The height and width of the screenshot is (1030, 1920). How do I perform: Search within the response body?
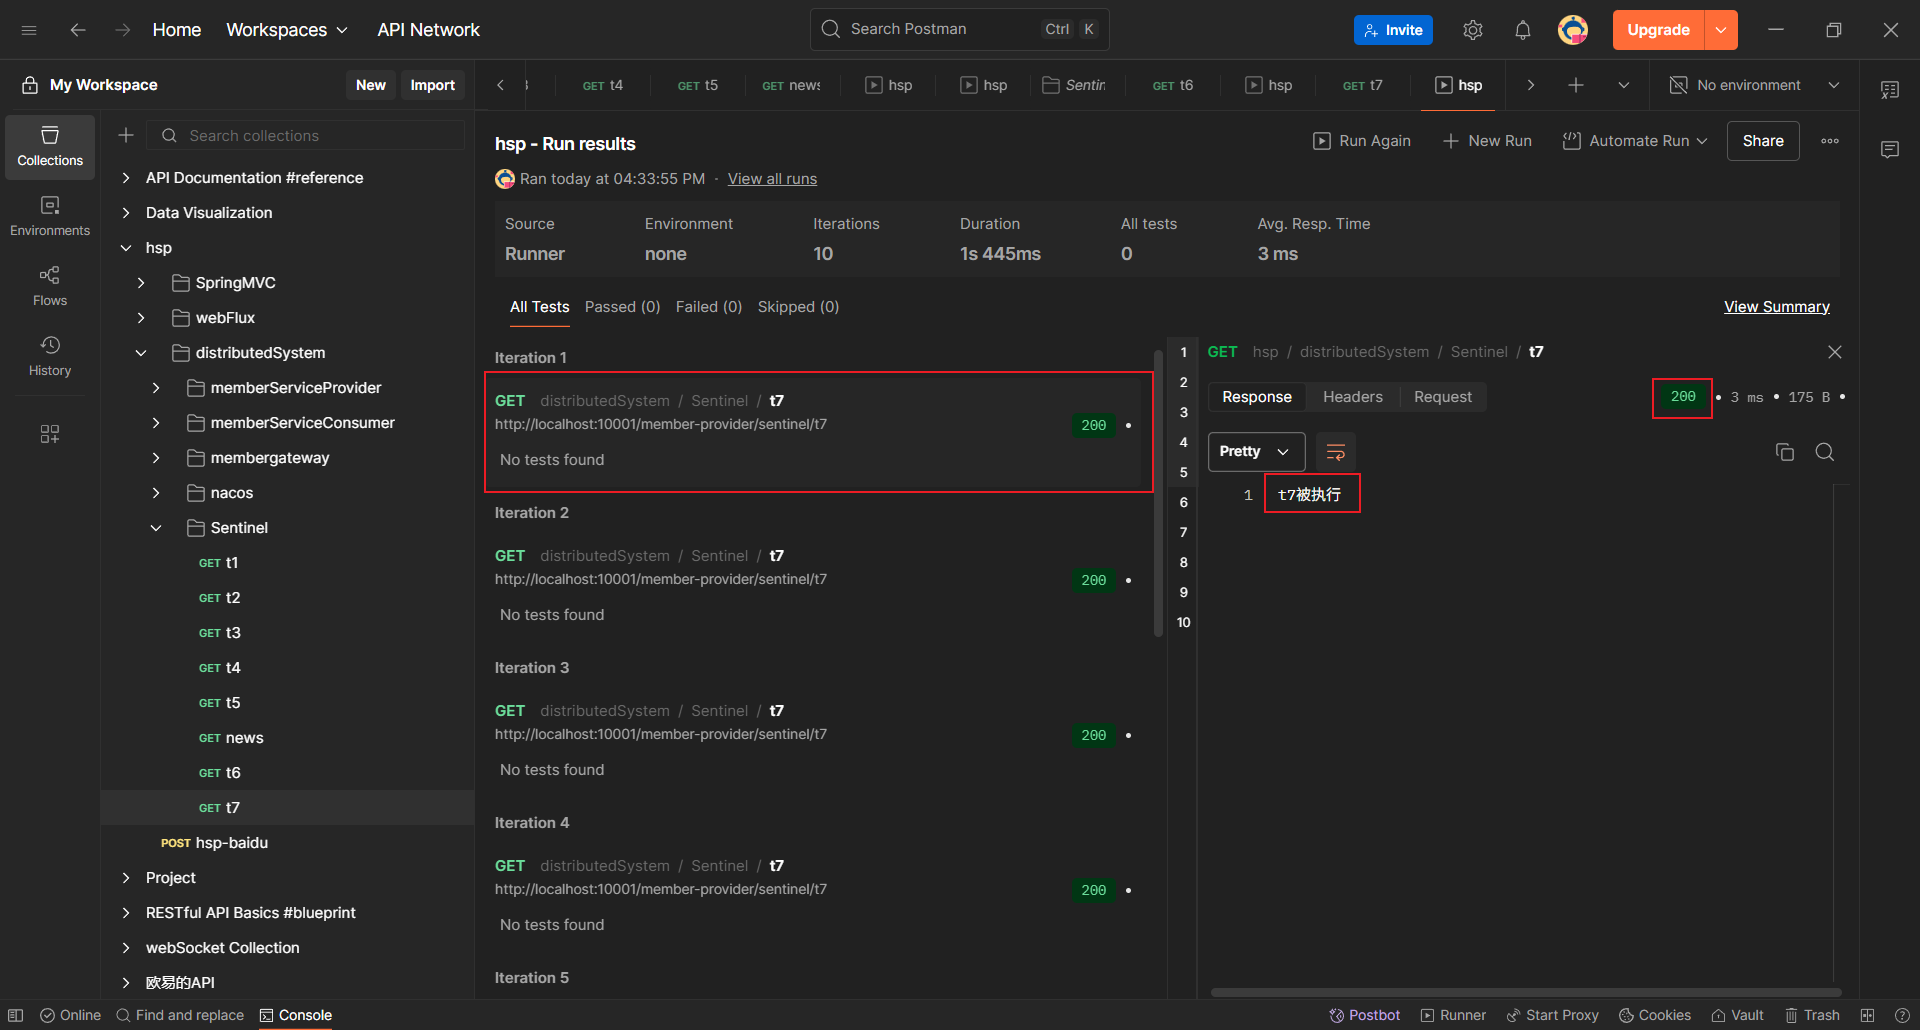click(1824, 452)
